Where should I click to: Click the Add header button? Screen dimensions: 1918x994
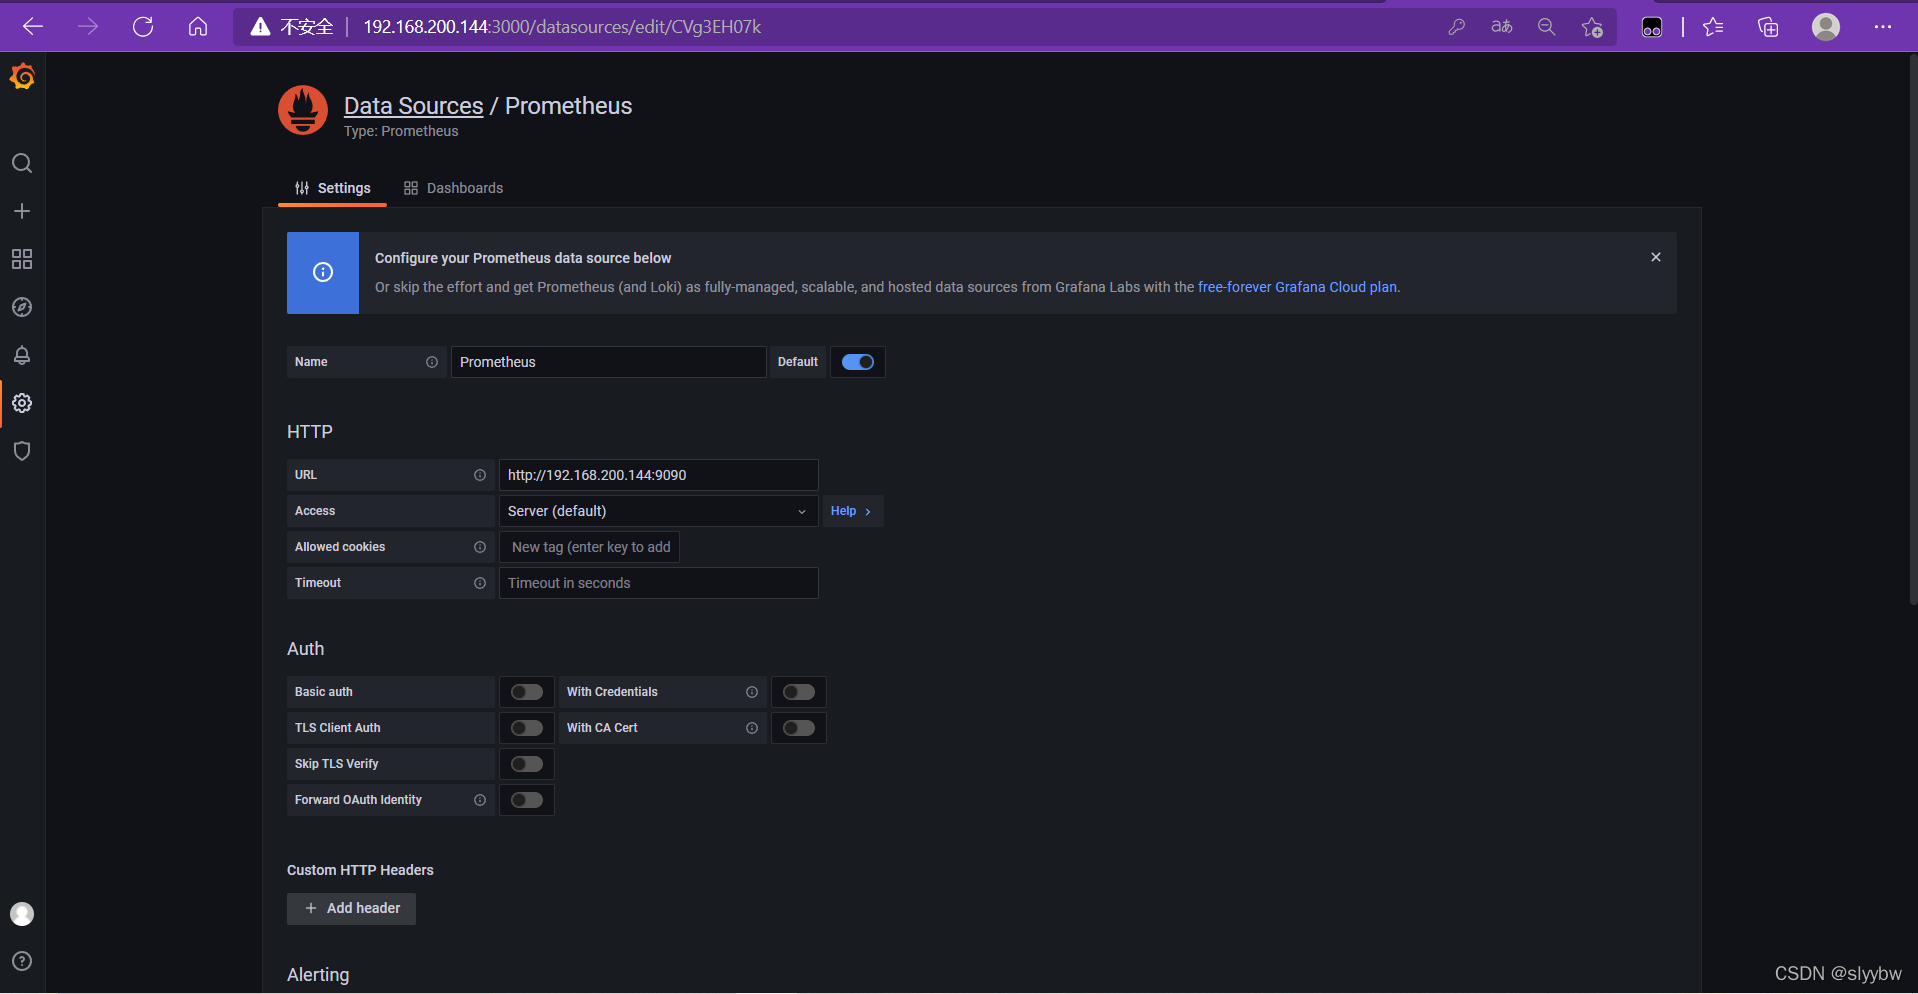[x=351, y=908]
